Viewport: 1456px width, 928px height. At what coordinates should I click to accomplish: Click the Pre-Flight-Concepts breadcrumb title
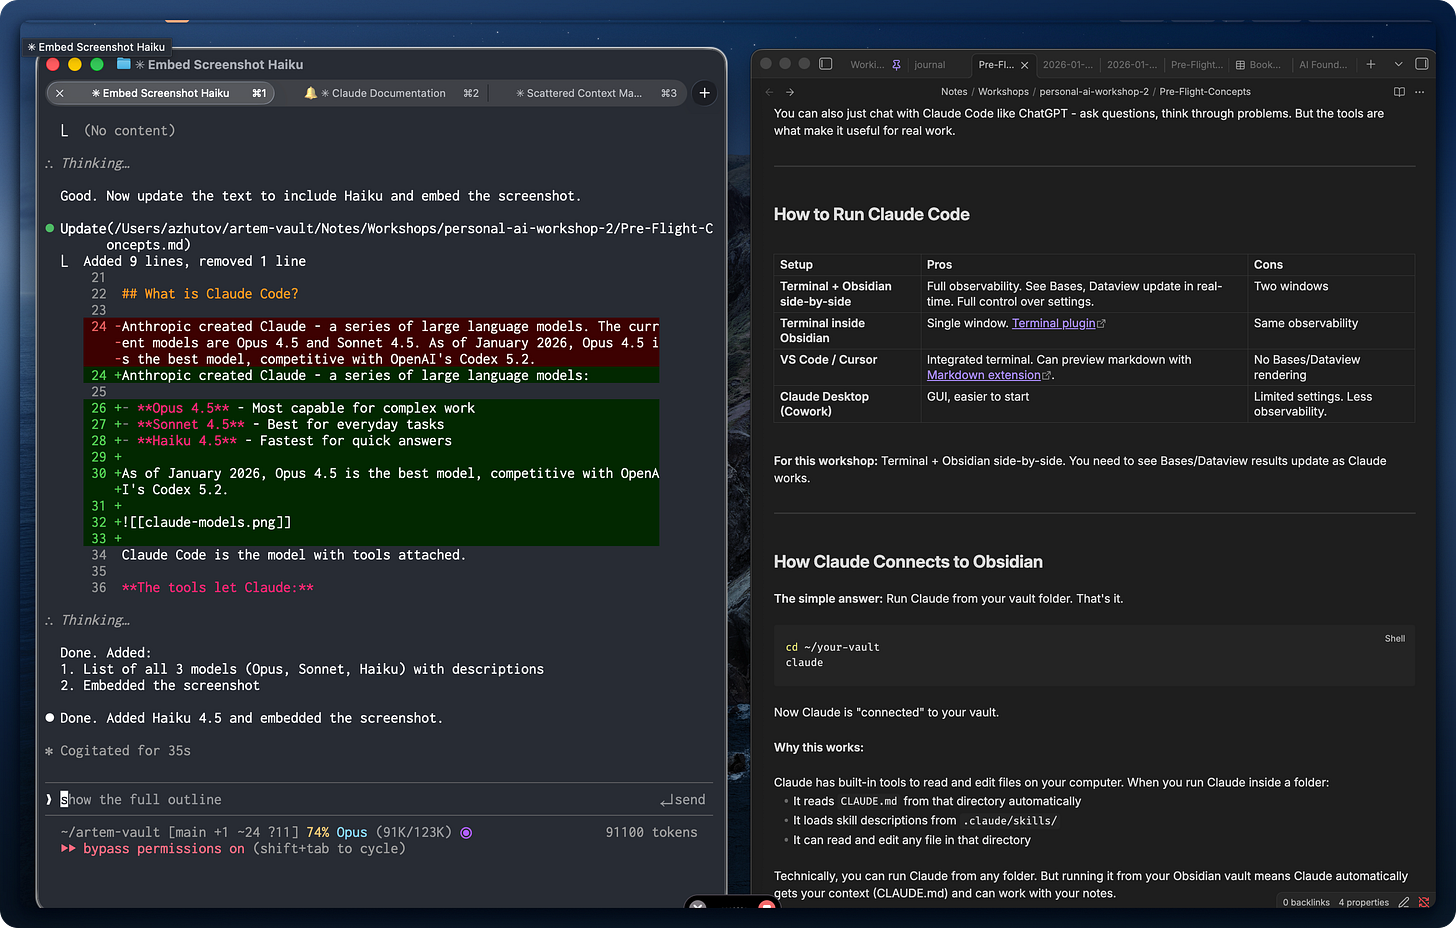[x=1205, y=92]
